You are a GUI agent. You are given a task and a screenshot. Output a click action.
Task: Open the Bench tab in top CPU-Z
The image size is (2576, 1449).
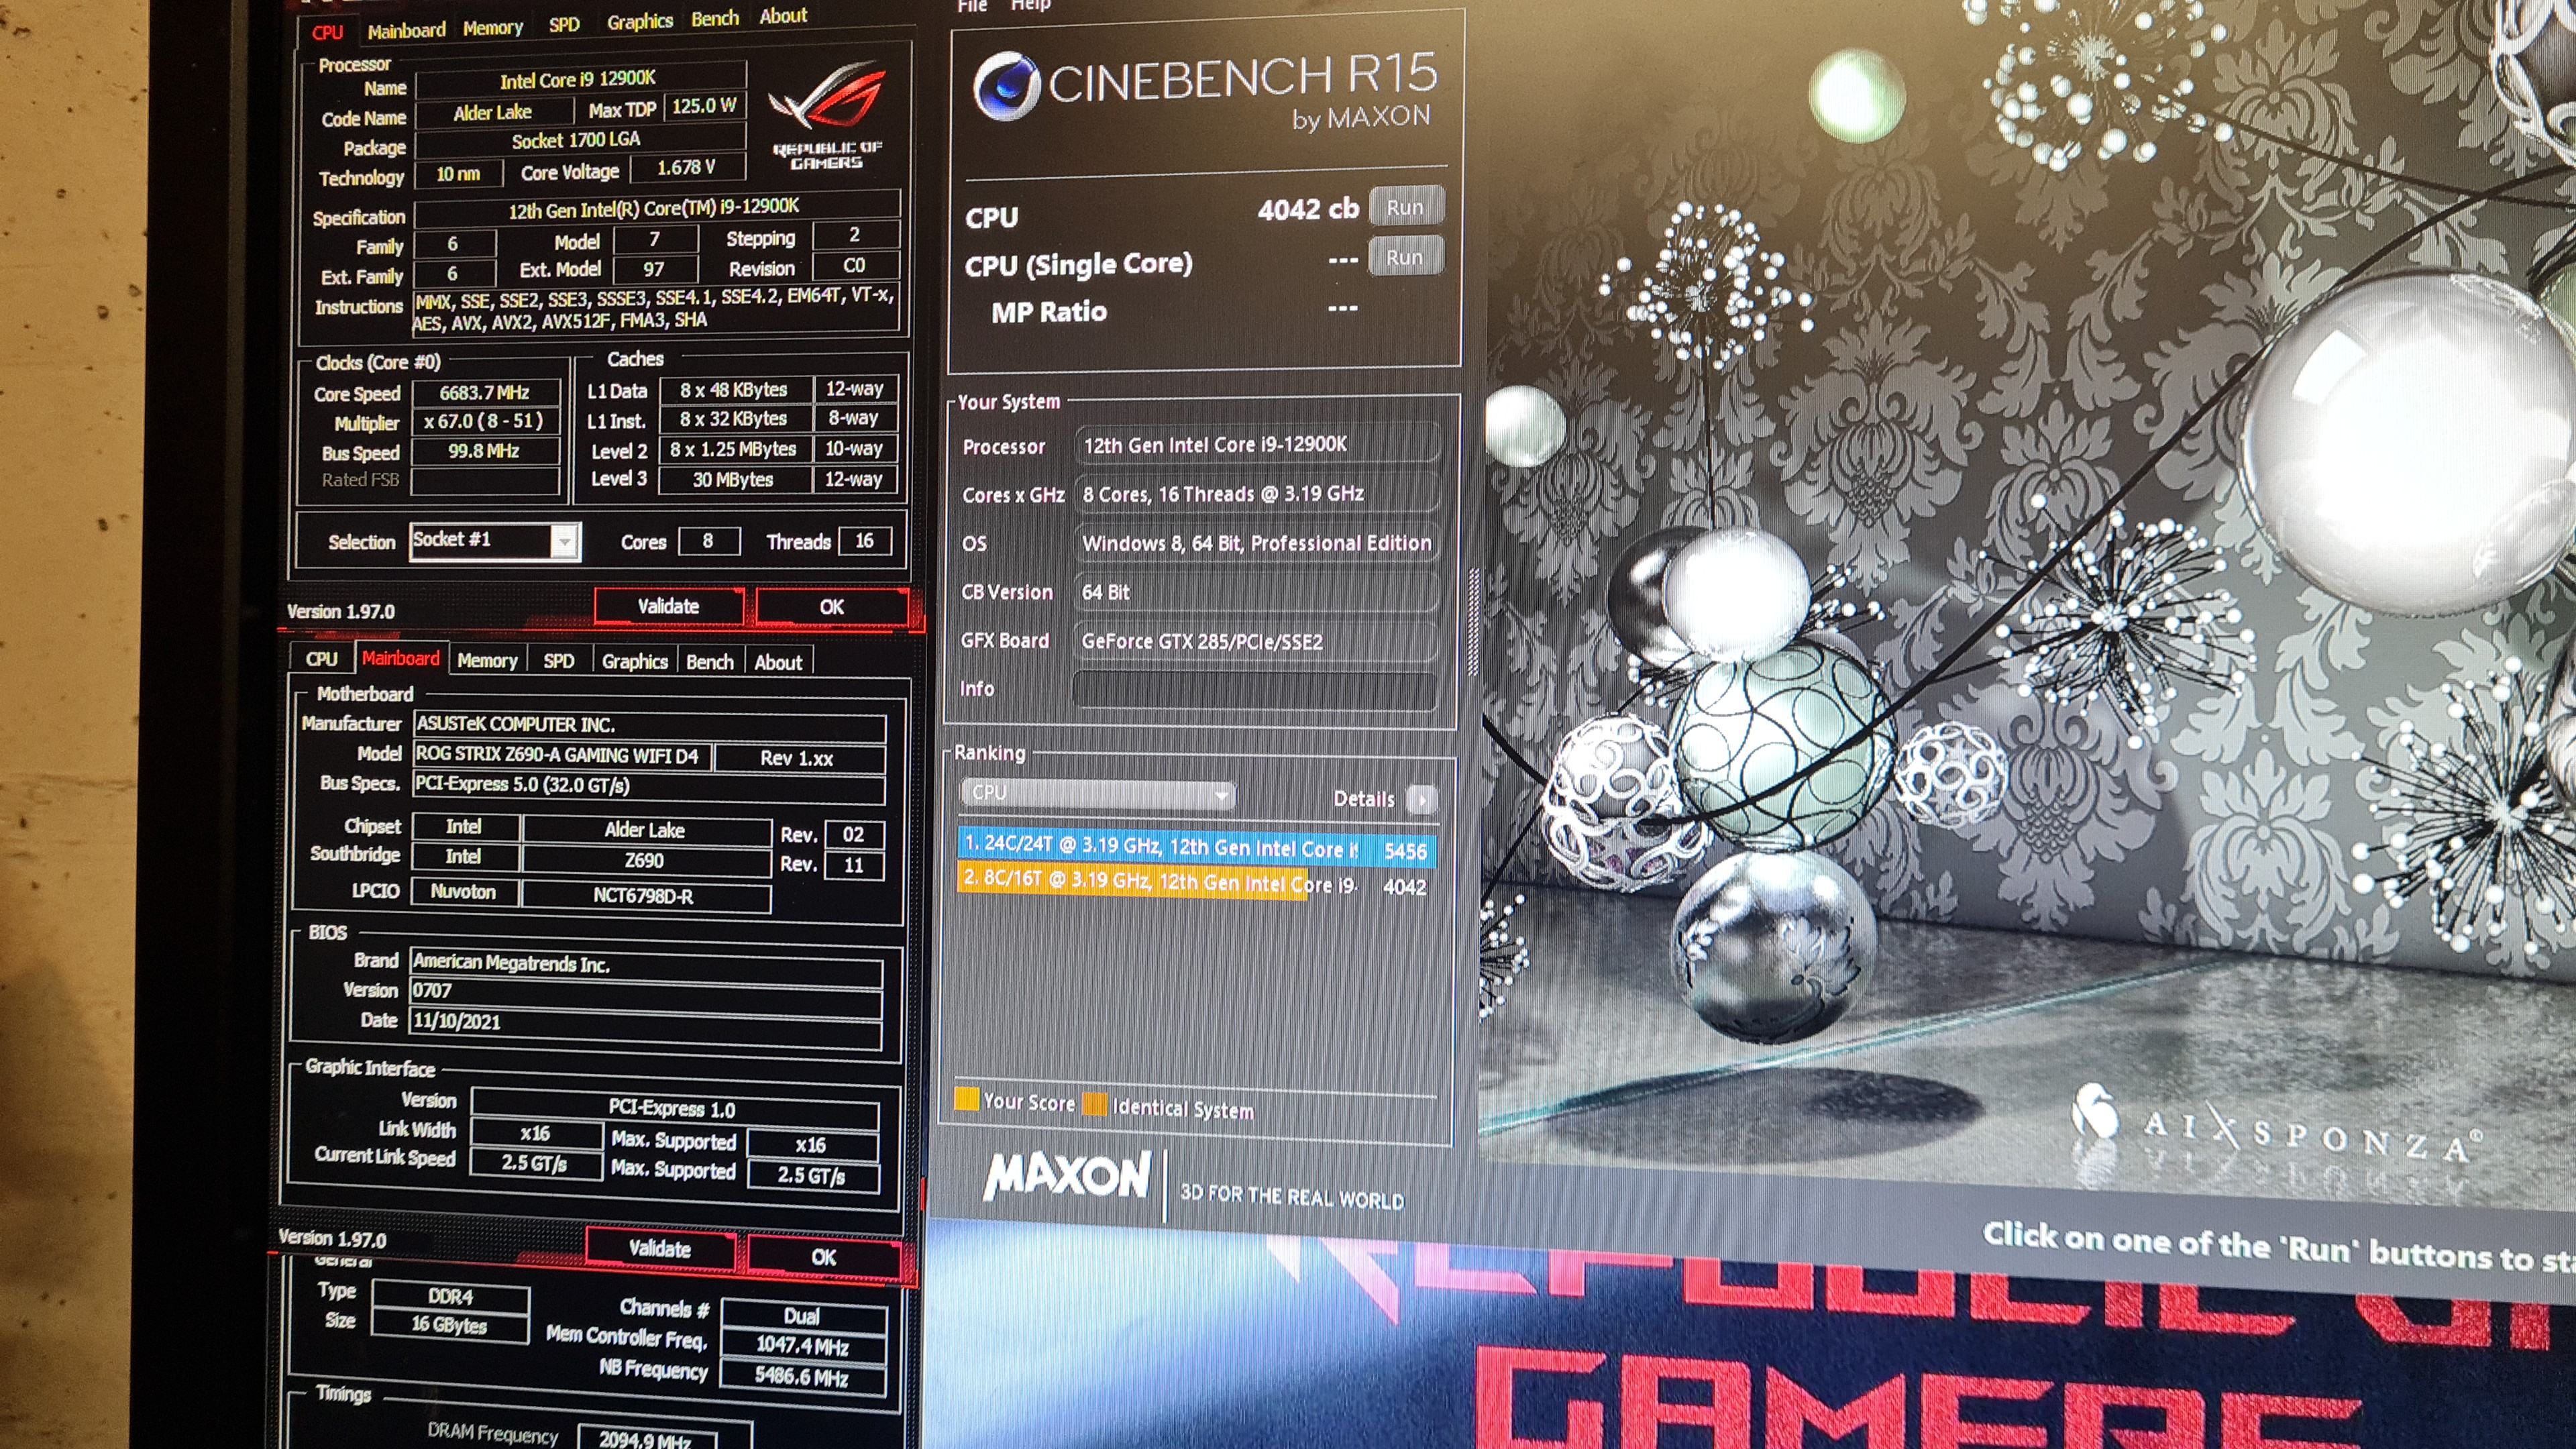point(715,19)
